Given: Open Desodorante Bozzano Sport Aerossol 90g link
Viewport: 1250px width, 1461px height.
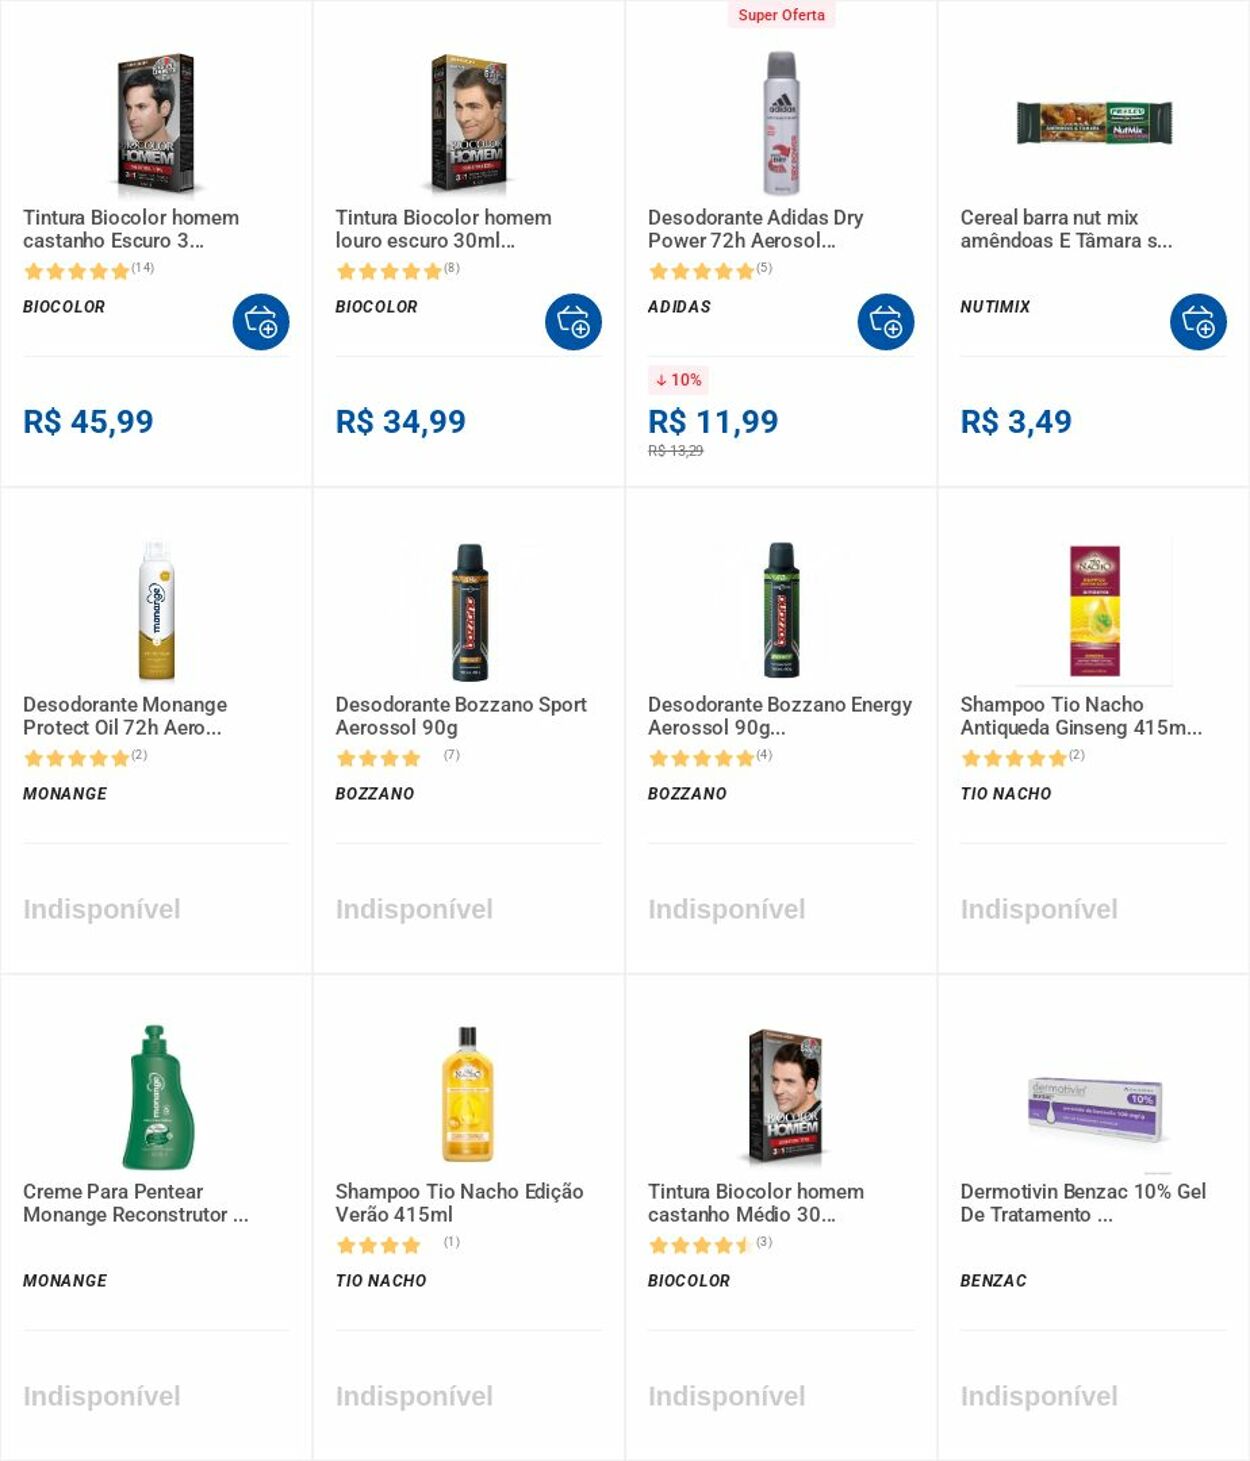Looking at the screenshot, I should tap(461, 716).
